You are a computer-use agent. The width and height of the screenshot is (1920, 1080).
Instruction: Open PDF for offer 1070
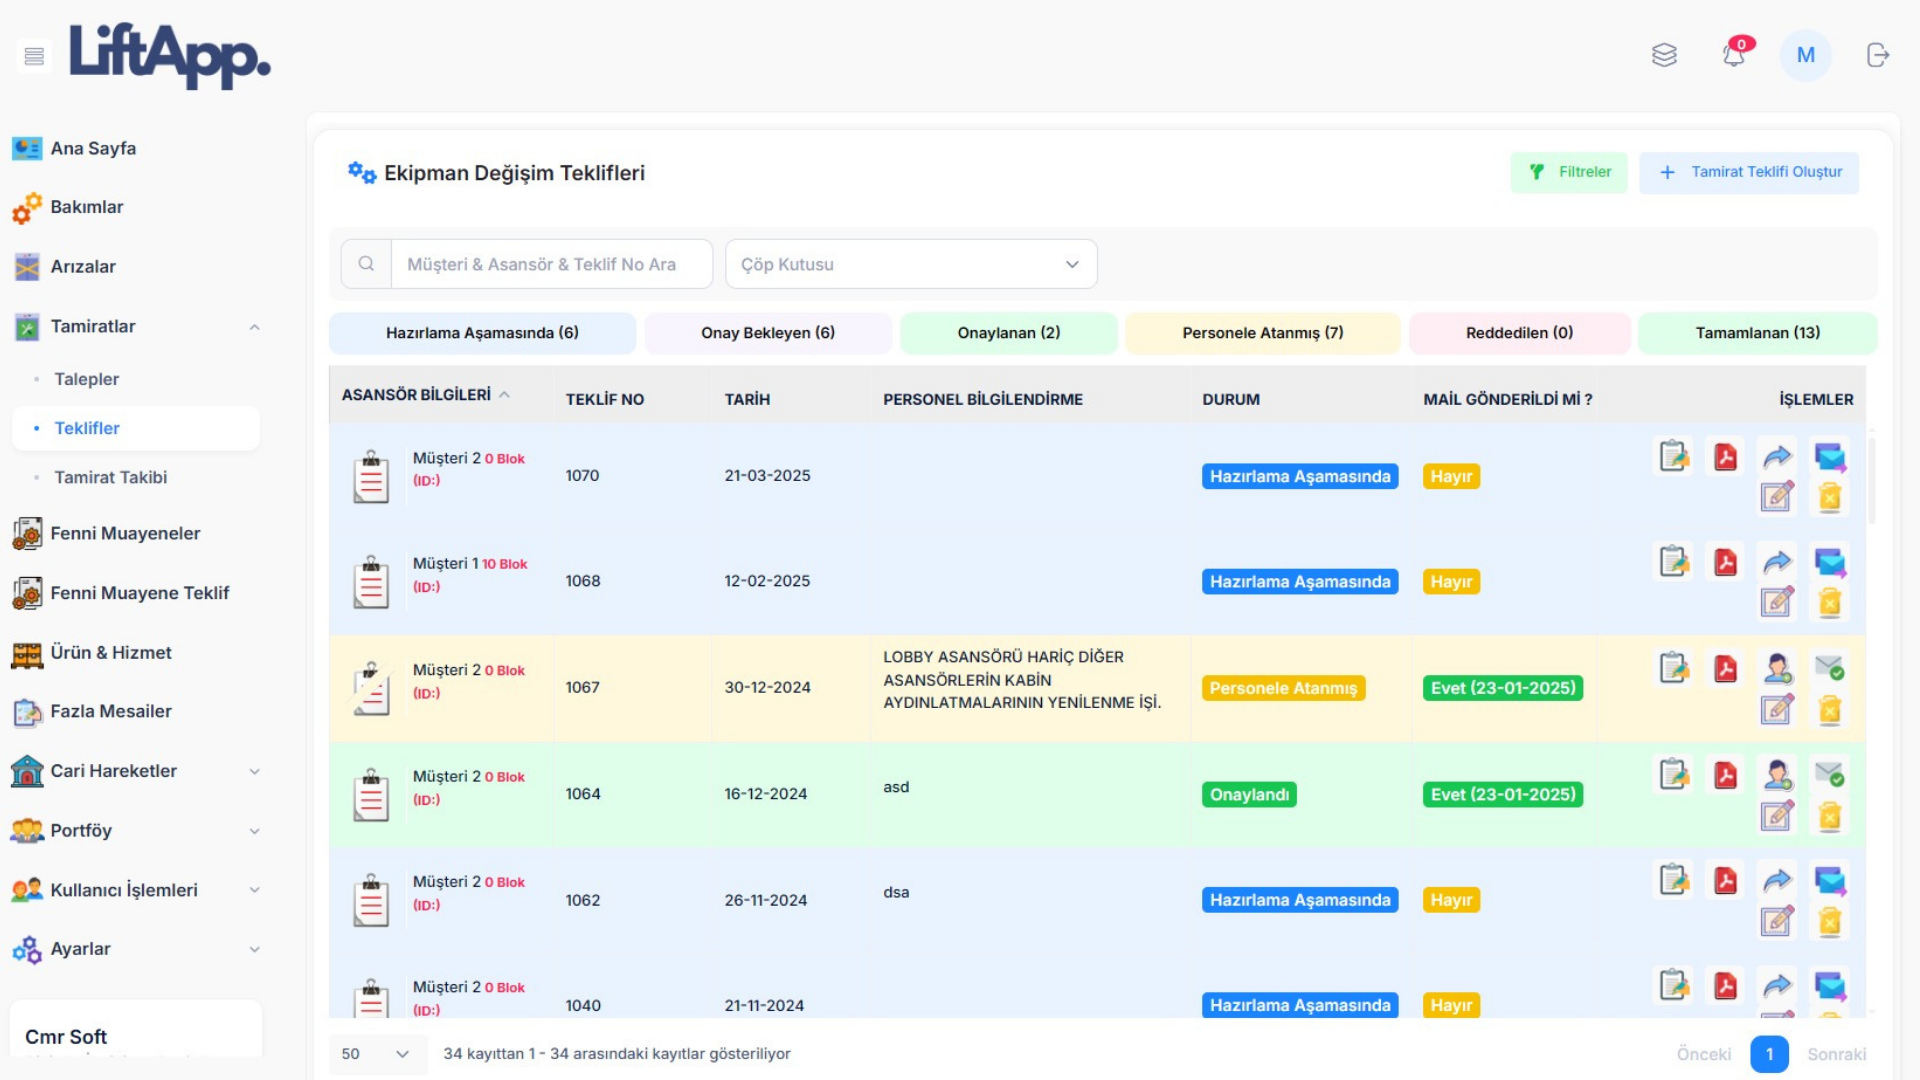pyautogui.click(x=1725, y=457)
